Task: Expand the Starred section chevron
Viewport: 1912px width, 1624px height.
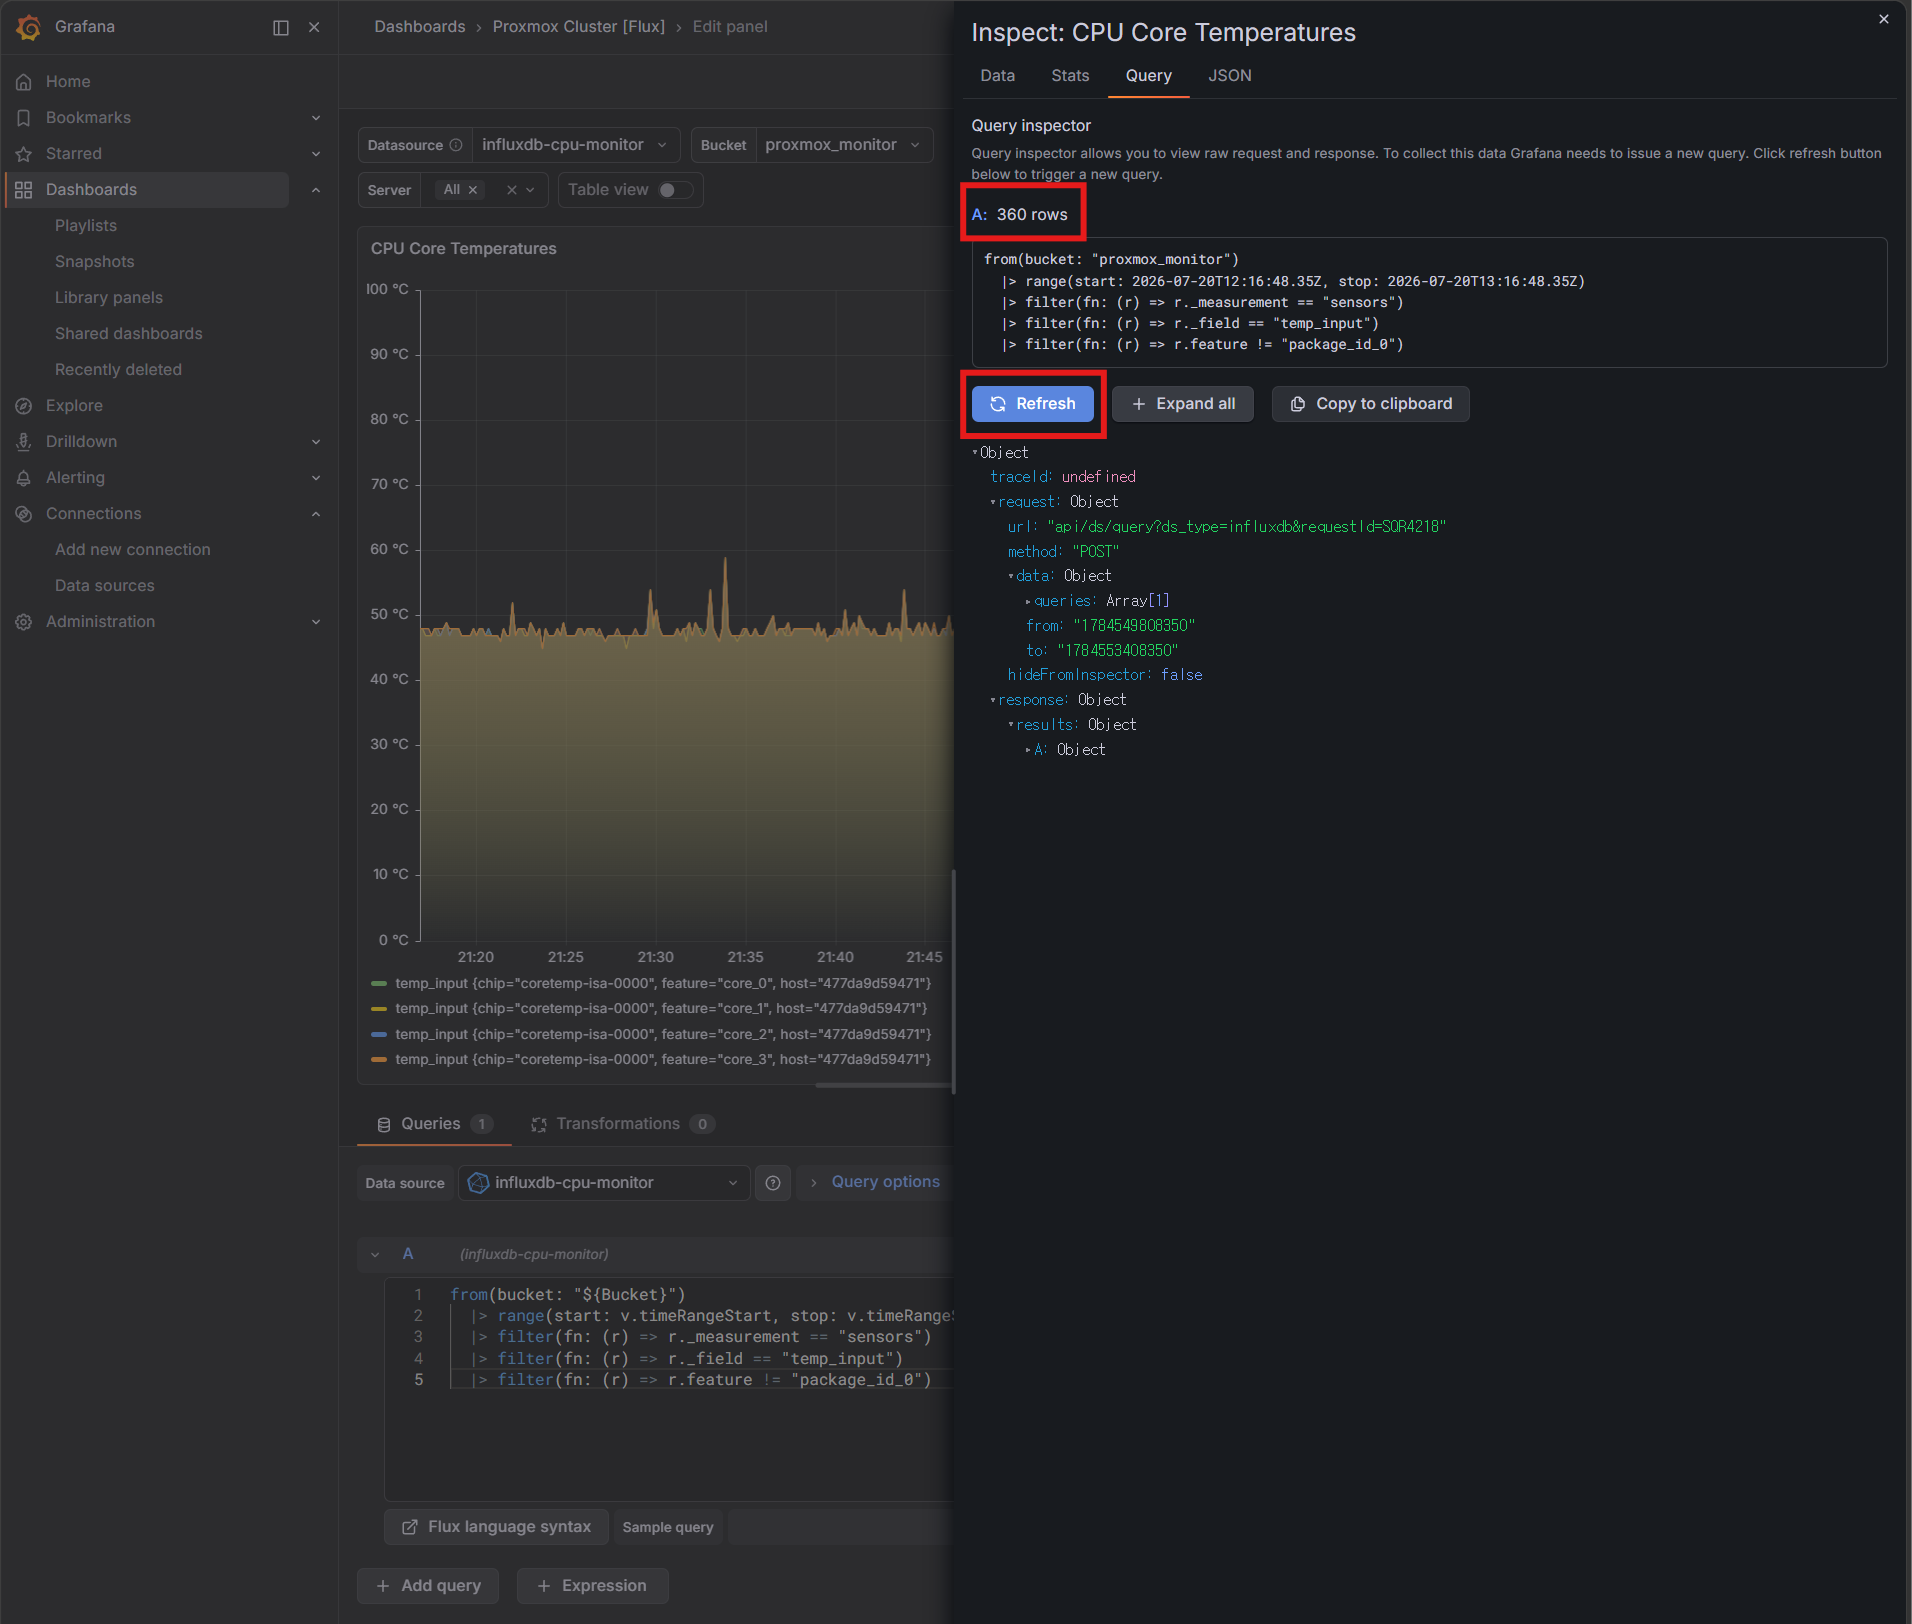Action: click(316, 154)
